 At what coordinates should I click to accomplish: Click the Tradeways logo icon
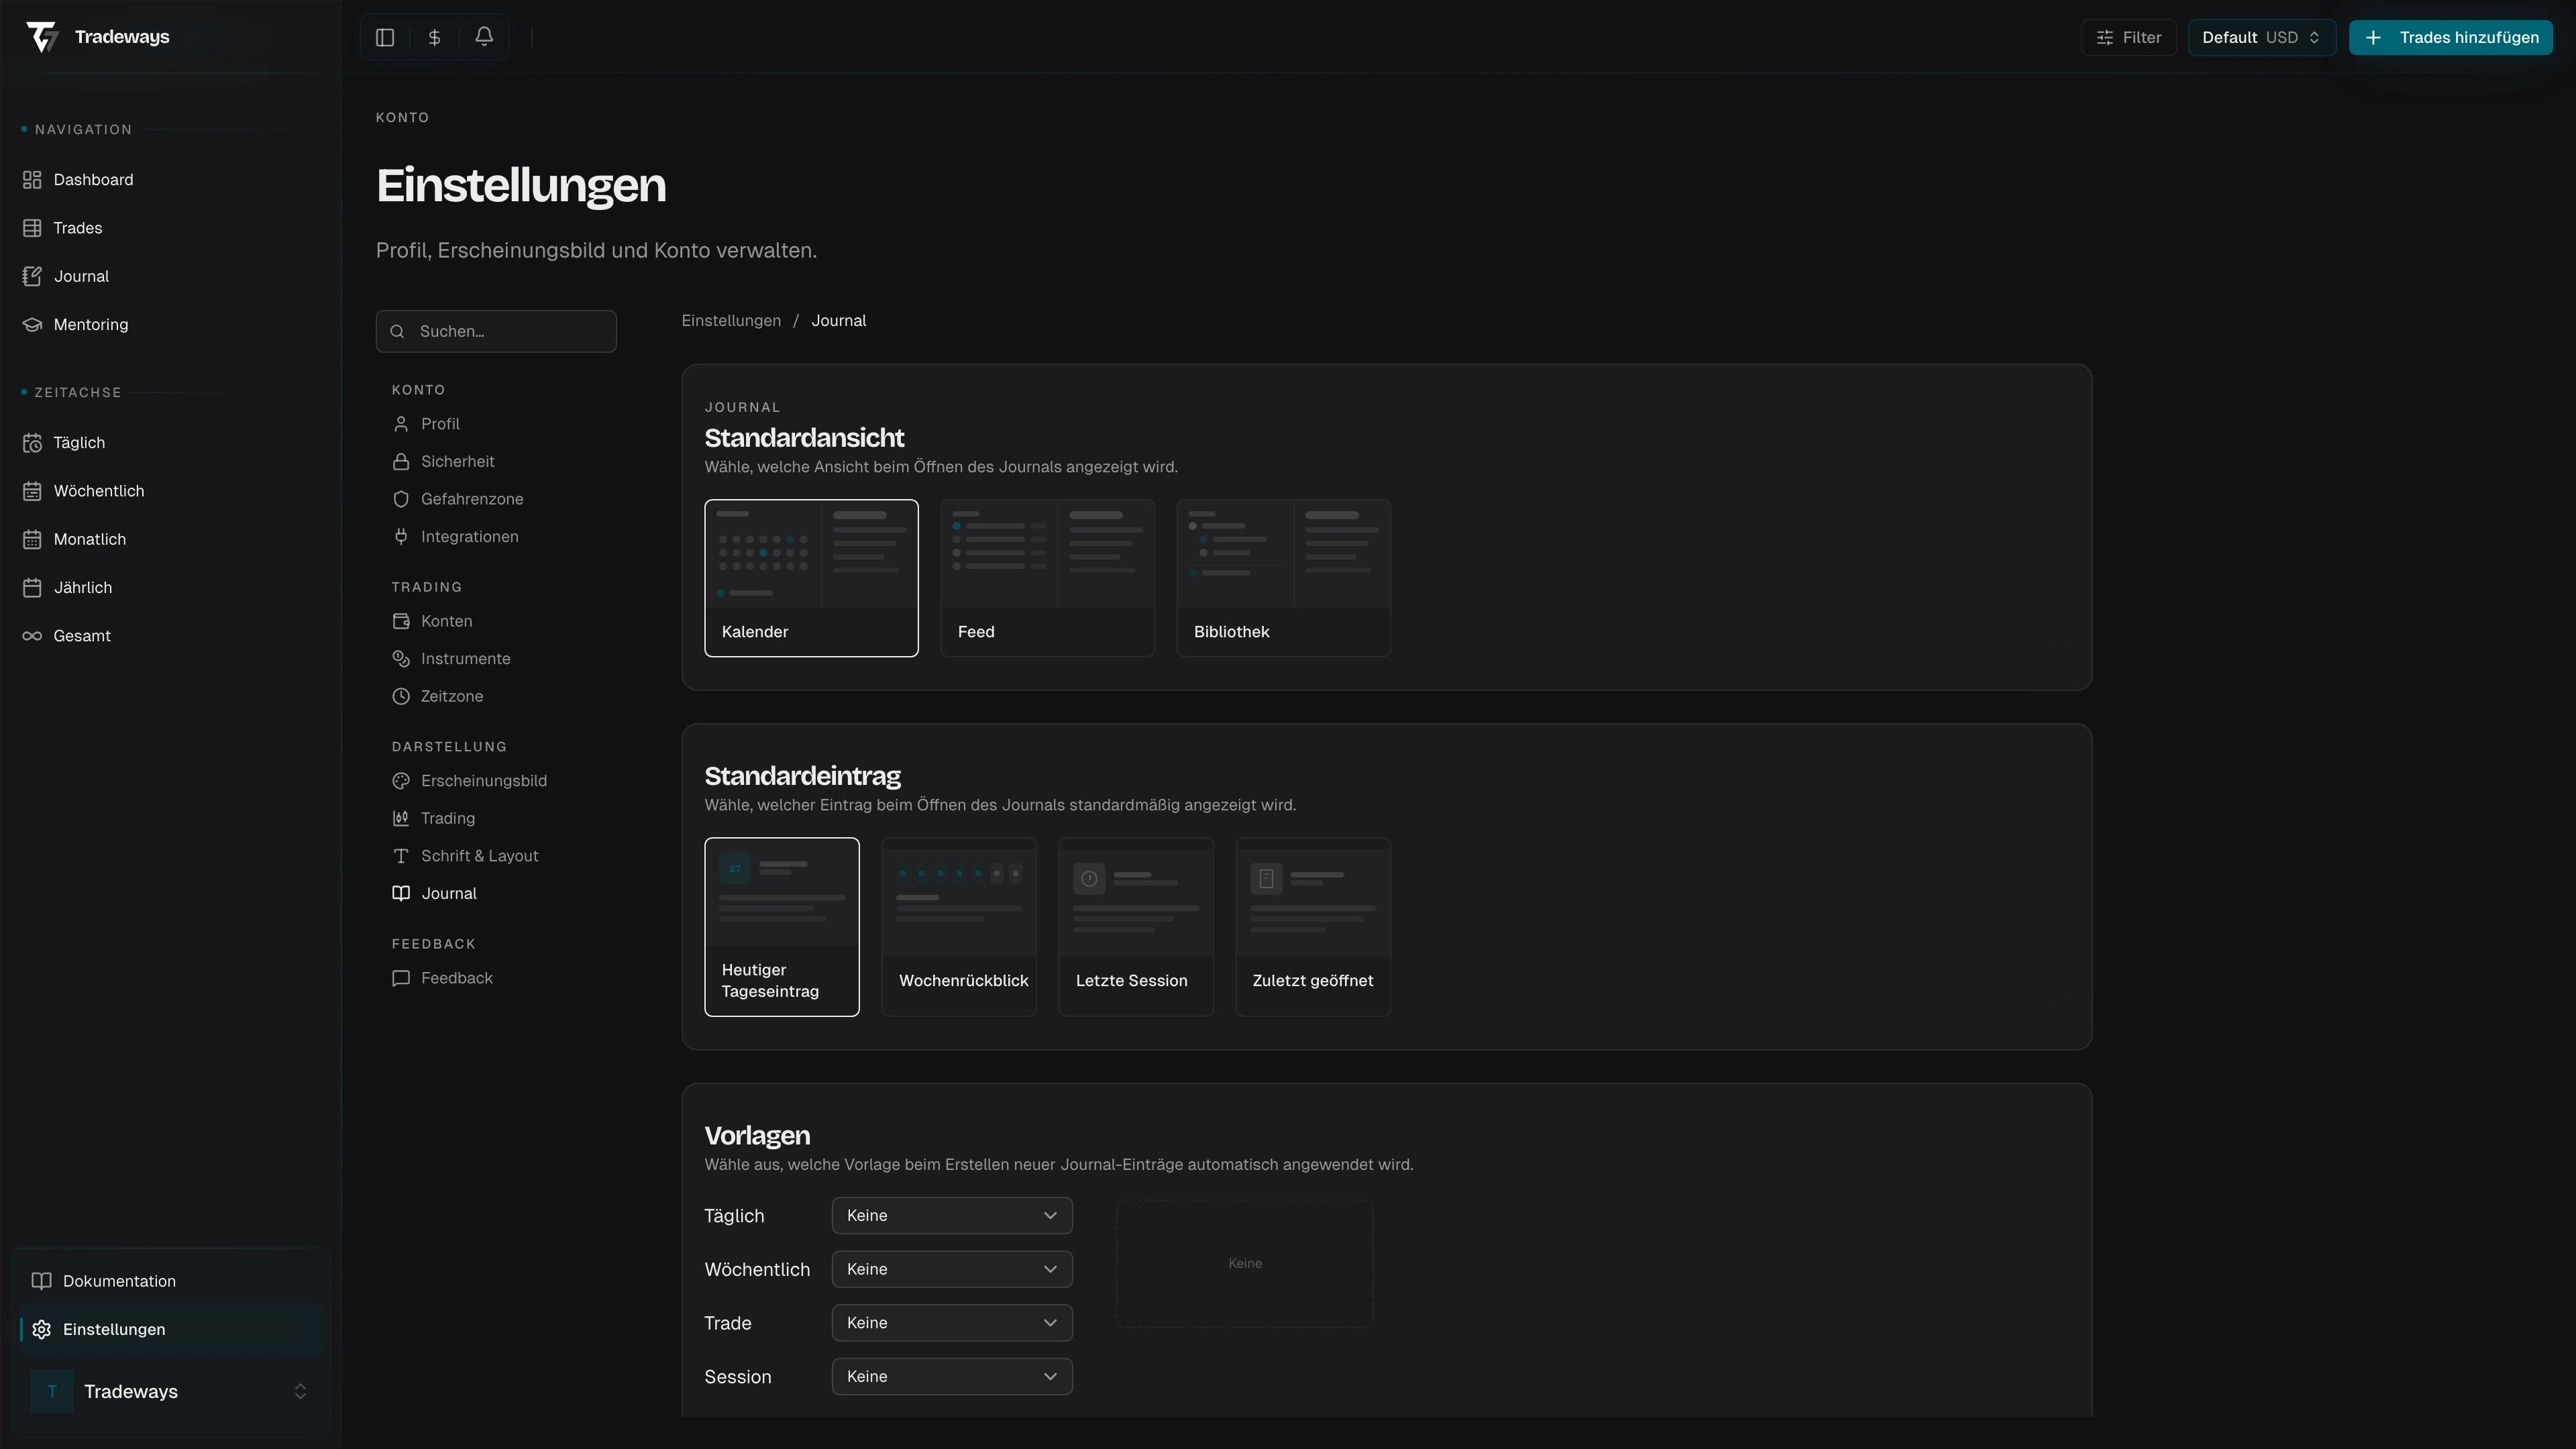tap(42, 37)
